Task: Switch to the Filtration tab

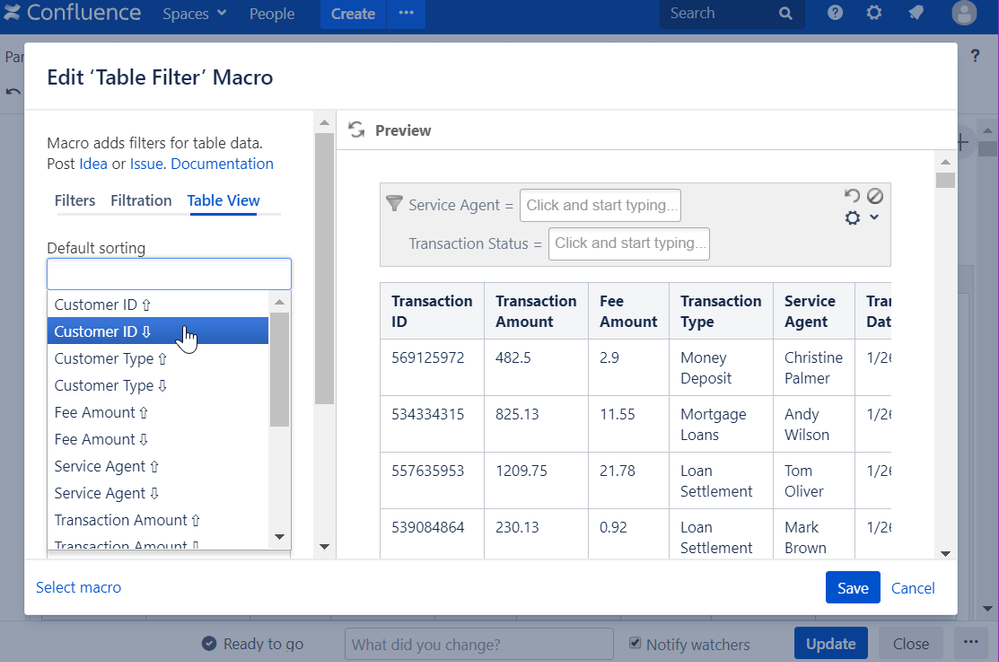Action: click(x=141, y=201)
